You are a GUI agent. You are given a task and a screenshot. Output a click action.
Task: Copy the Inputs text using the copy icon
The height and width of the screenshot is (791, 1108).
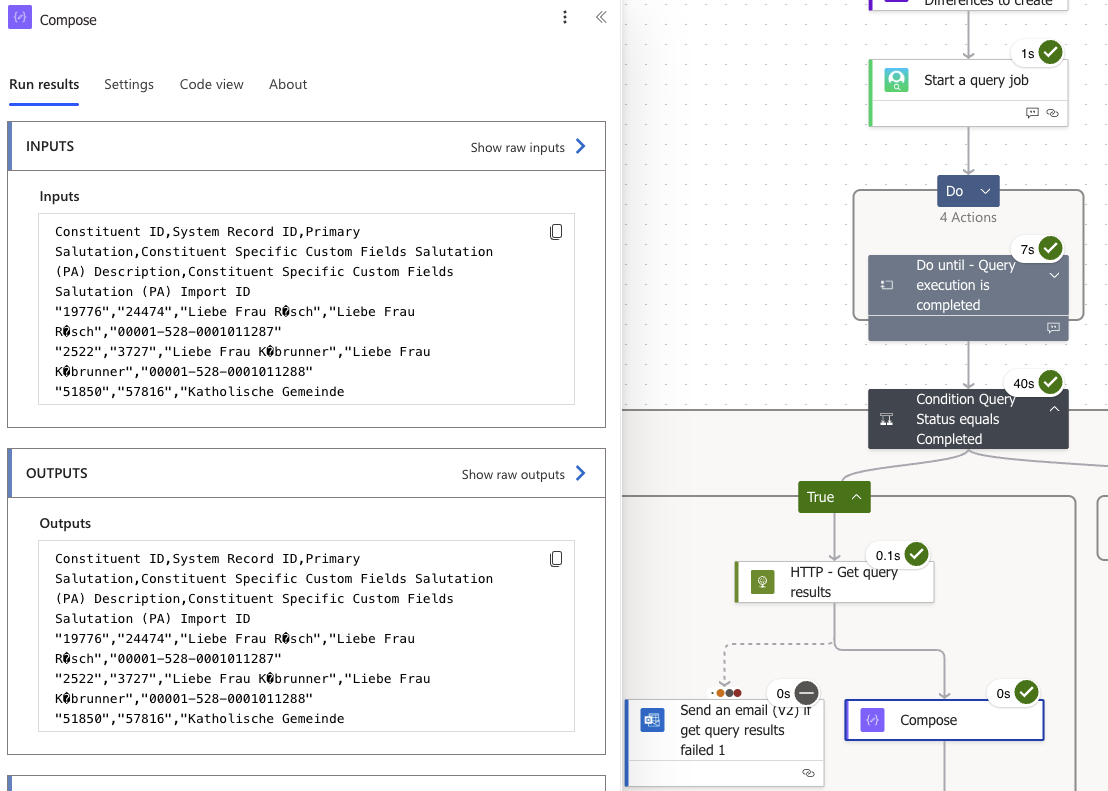click(556, 231)
